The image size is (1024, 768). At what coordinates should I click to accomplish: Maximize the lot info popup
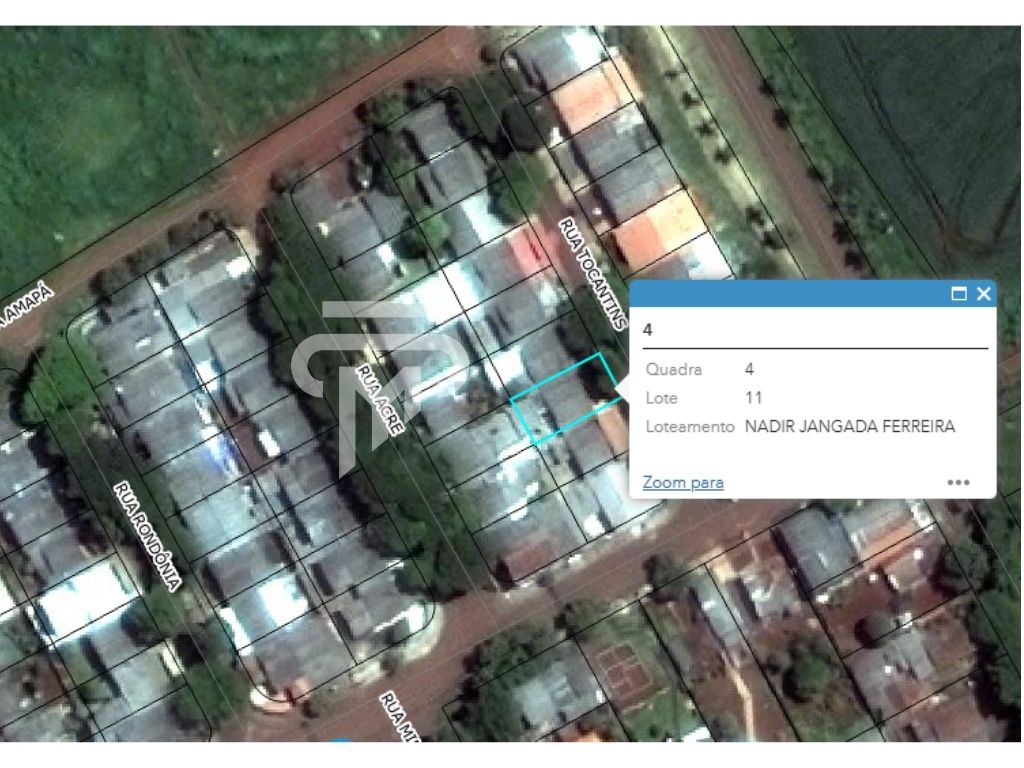point(959,294)
